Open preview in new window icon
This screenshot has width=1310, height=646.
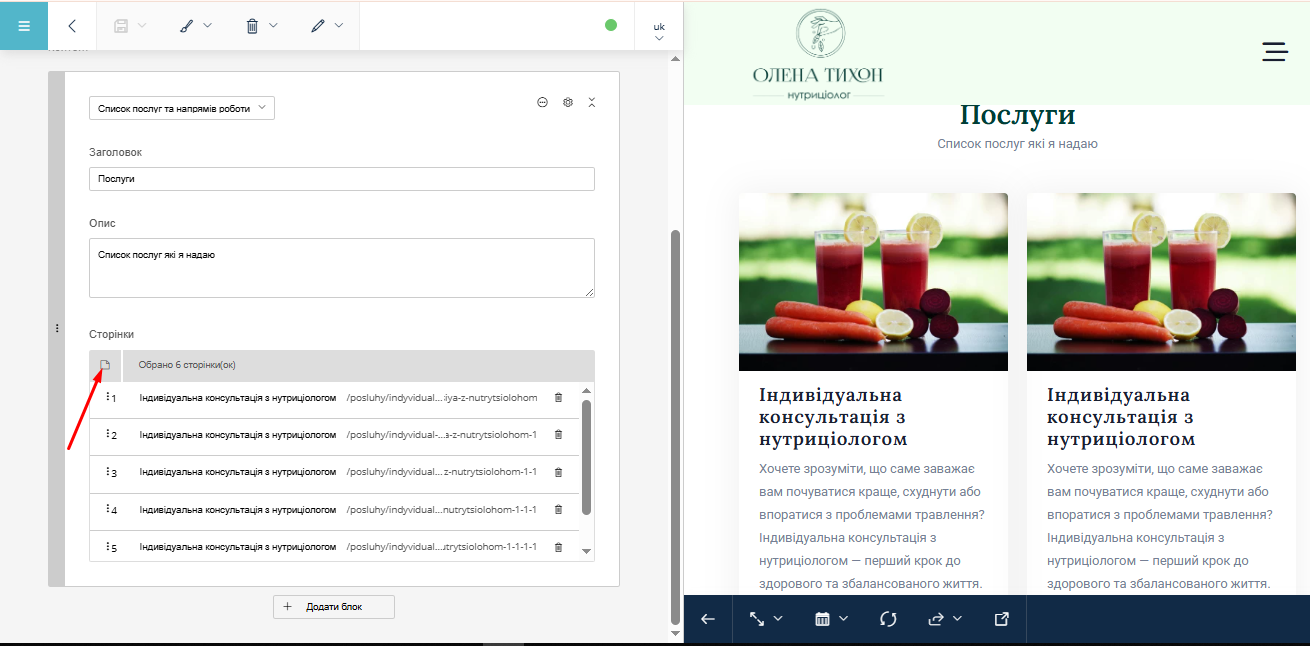click(x=1001, y=619)
